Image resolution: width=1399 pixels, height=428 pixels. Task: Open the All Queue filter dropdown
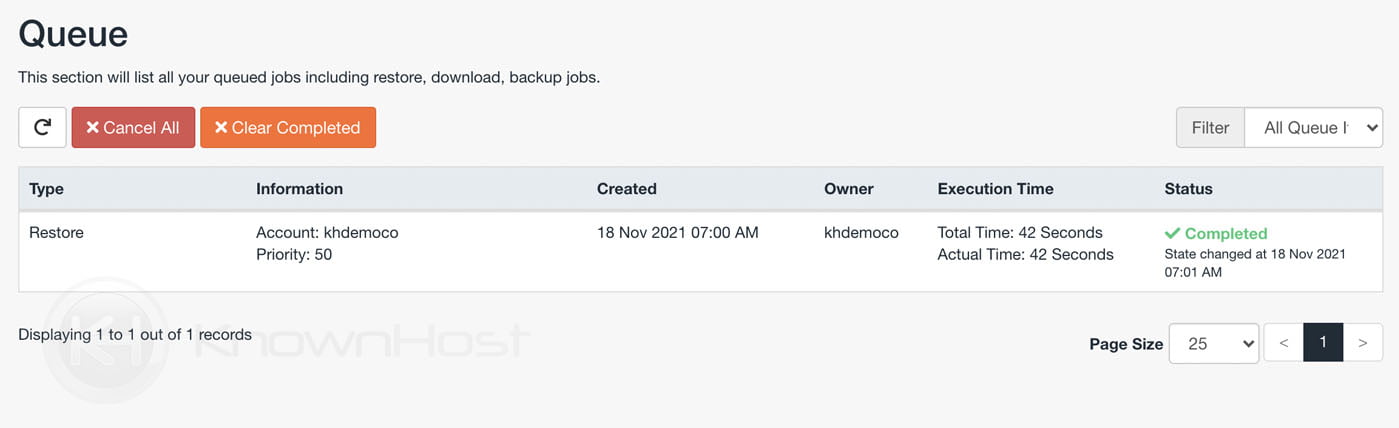coord(1313,127)
